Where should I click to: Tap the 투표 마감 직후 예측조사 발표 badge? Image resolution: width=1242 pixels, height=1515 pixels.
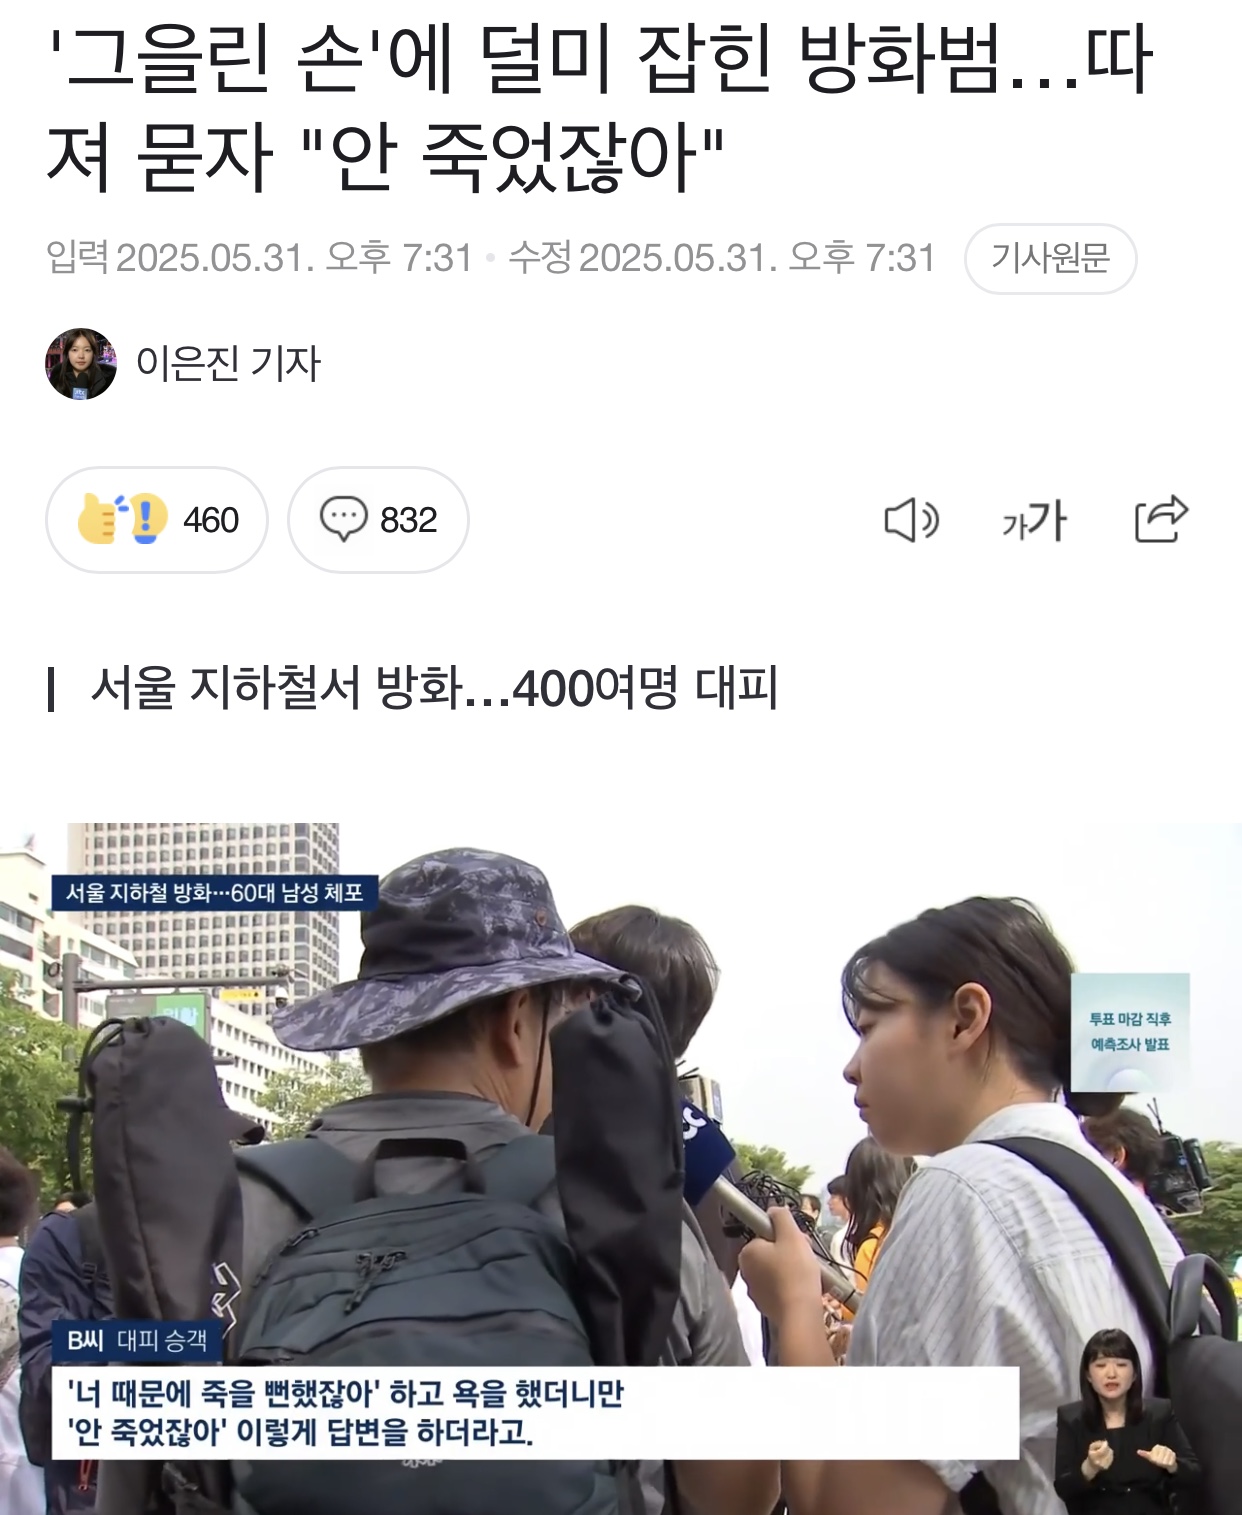1130,1032
